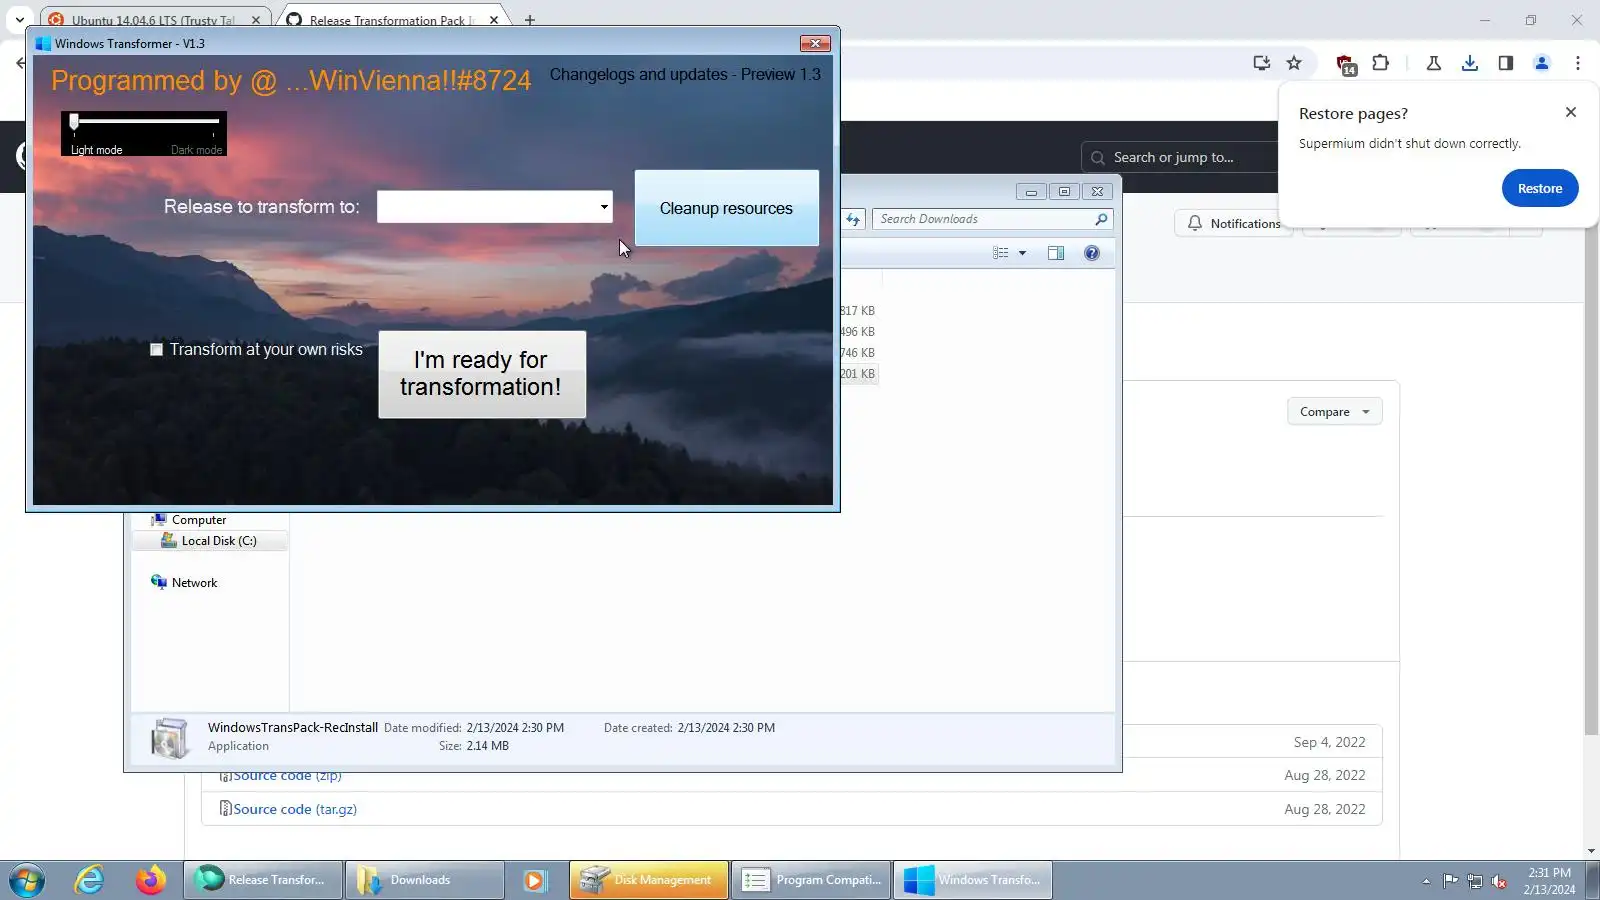The height and width of the screenshot is (900, 1600).
Task: Open Source code (tar.gz) link
Action: pyautogui.click(x=295, y=809)
